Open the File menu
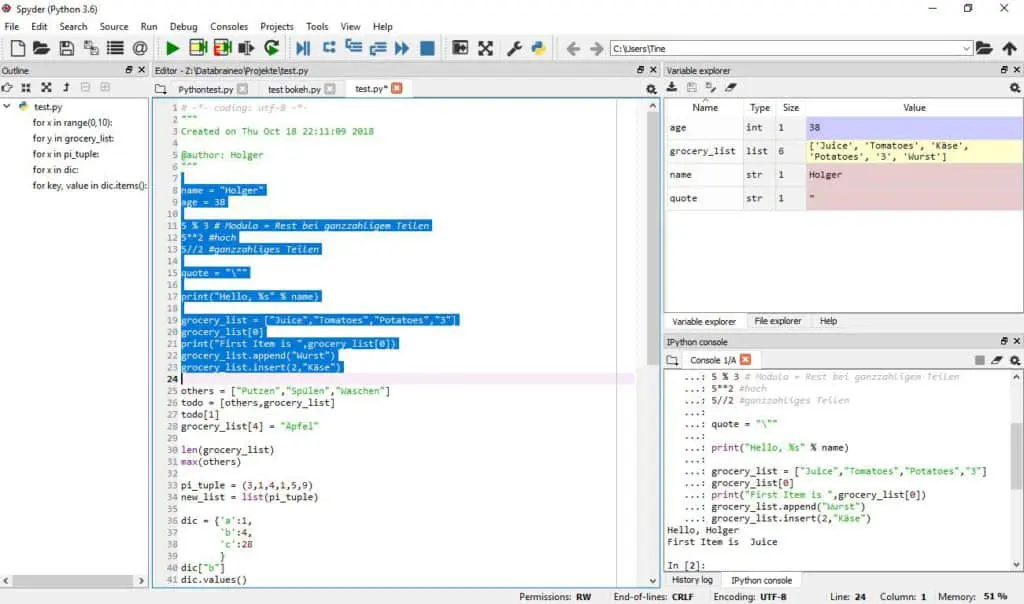The image size is (1024, 604). point(12,27)
